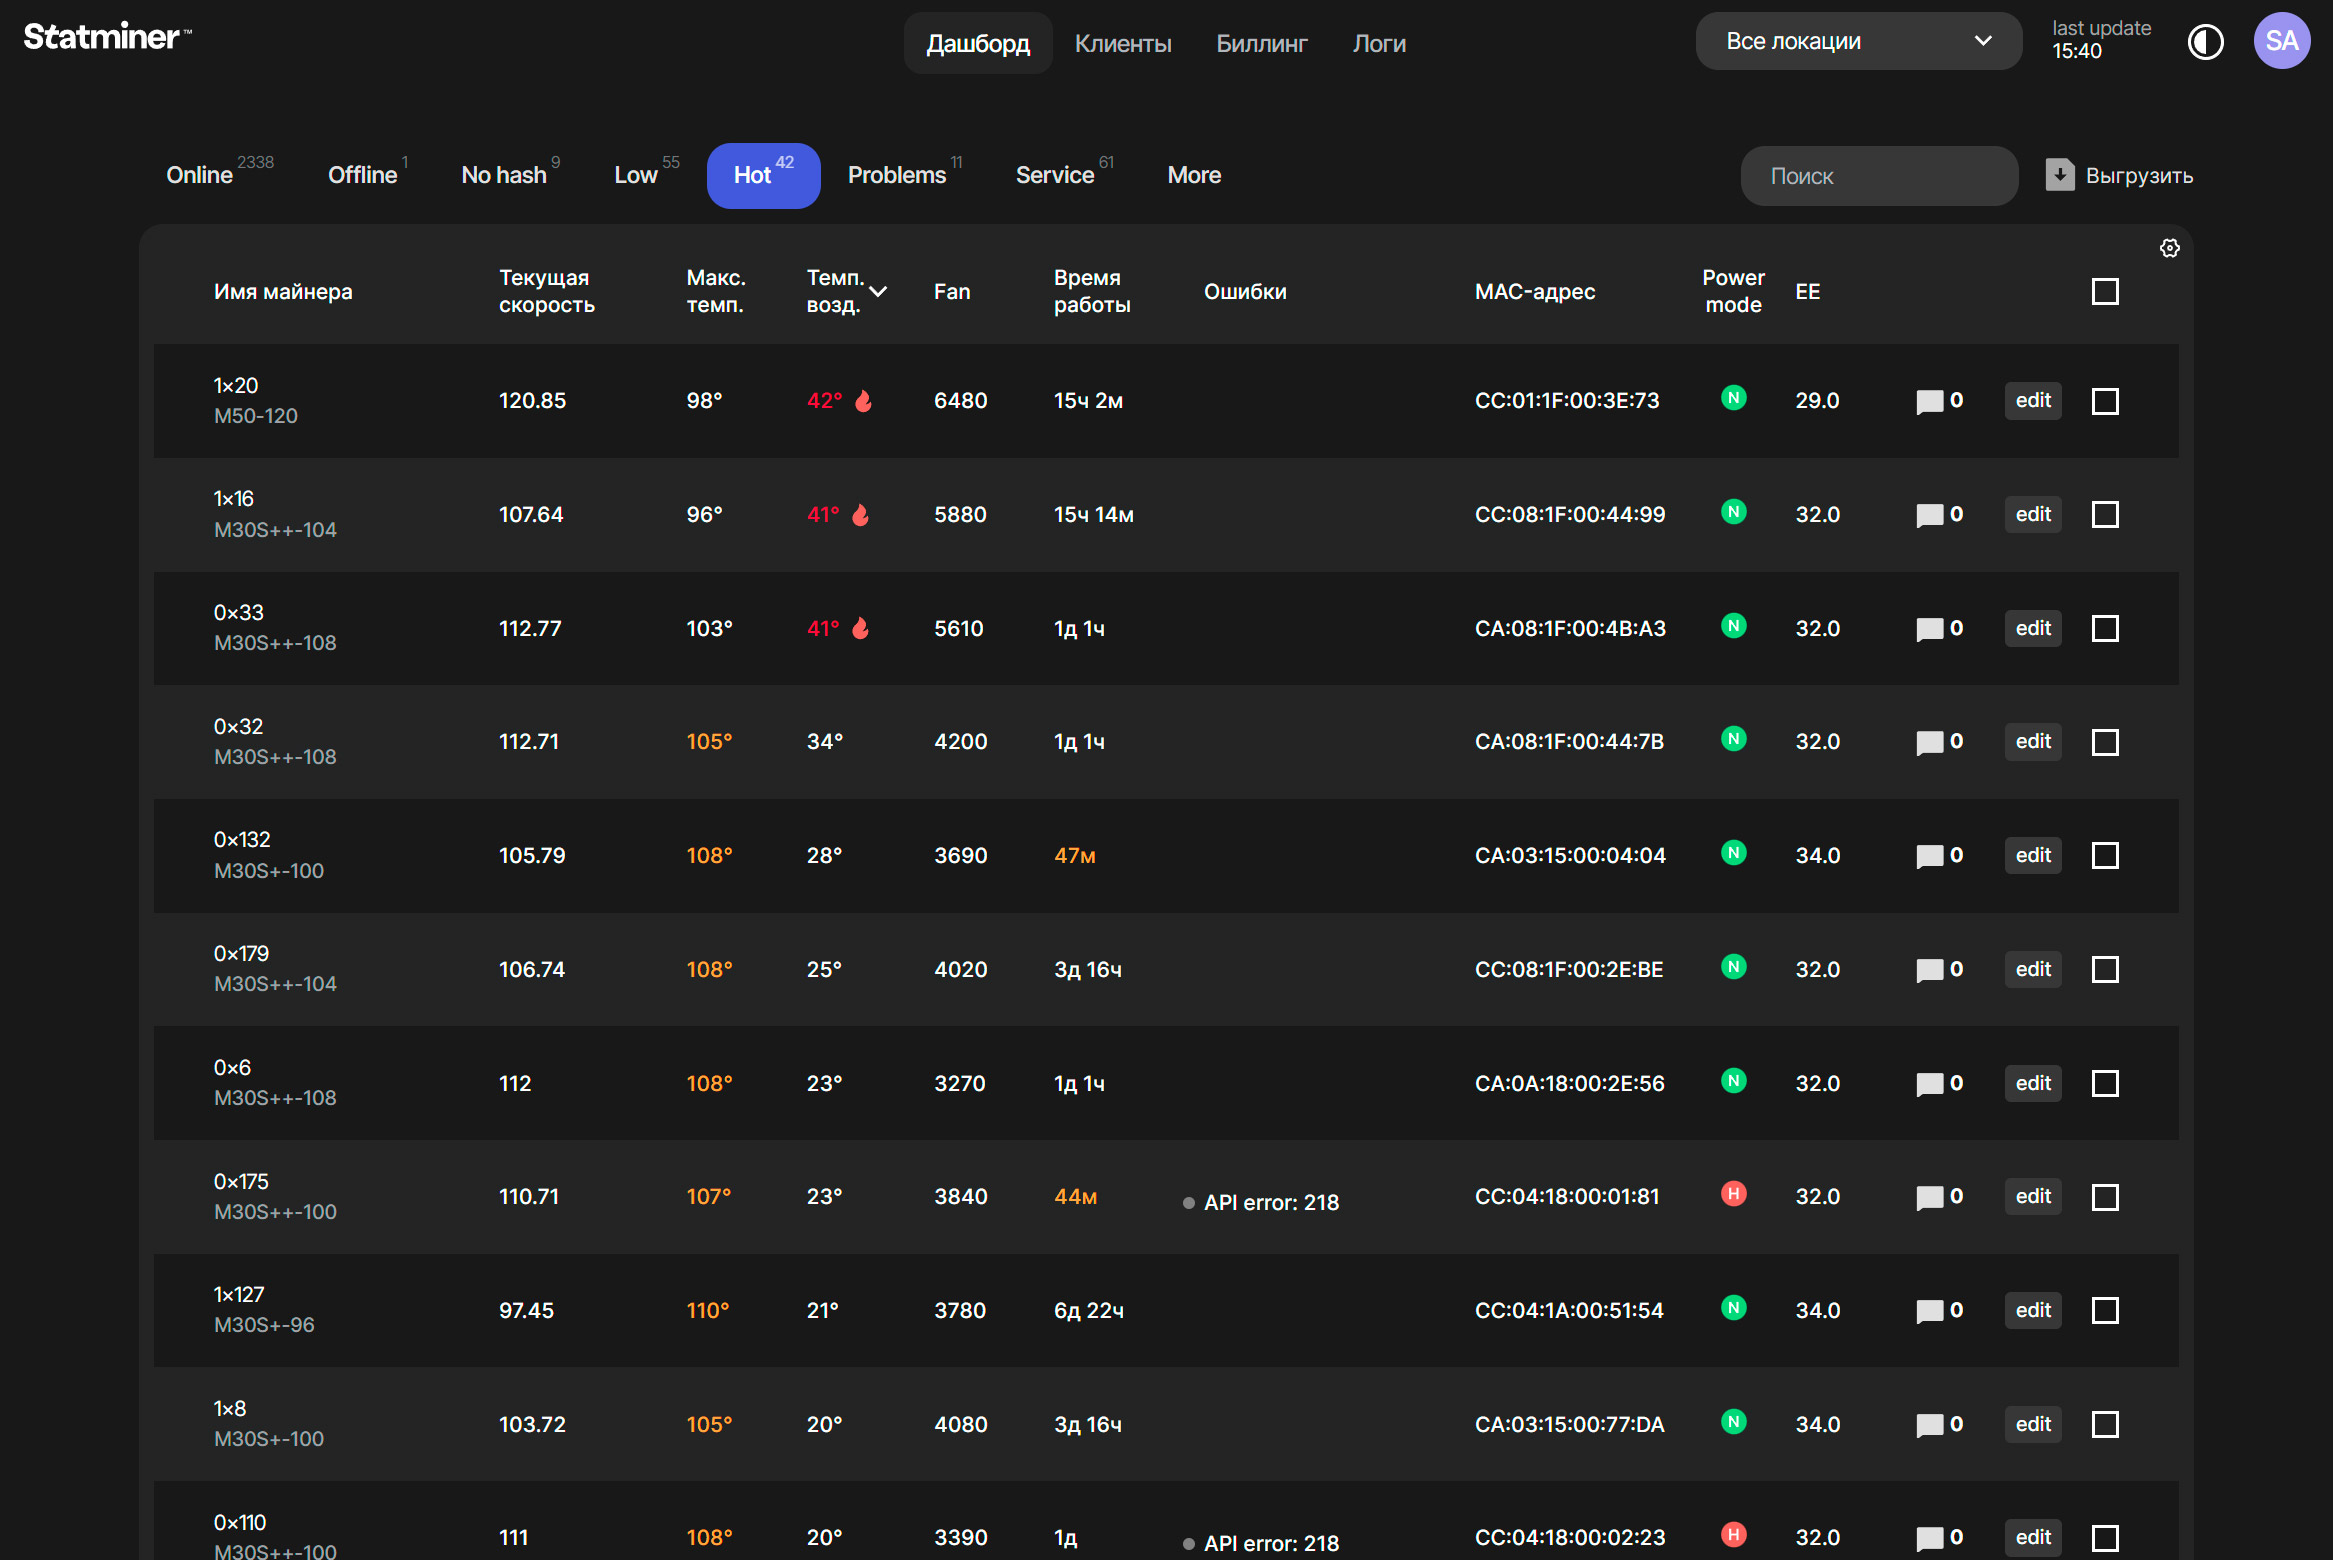Open the SA user avatar menu
This screenshot has width=2333, height=1560.
pos(2281,41)
